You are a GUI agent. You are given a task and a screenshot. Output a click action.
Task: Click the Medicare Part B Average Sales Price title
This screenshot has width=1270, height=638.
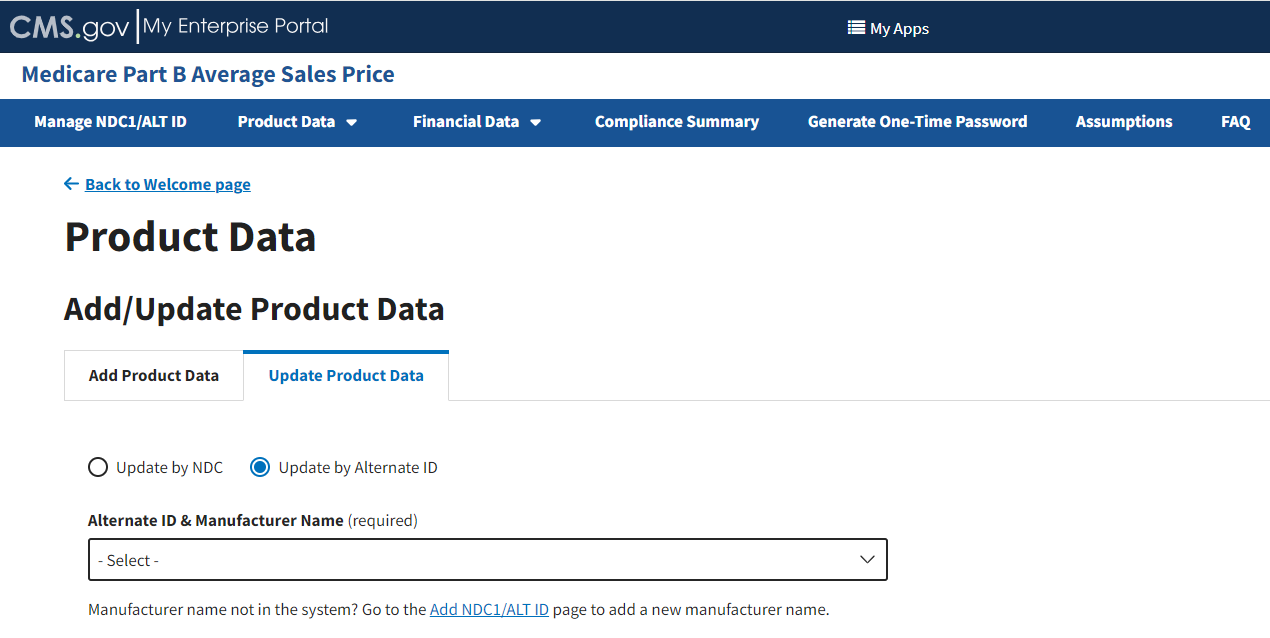click(208, 75)
